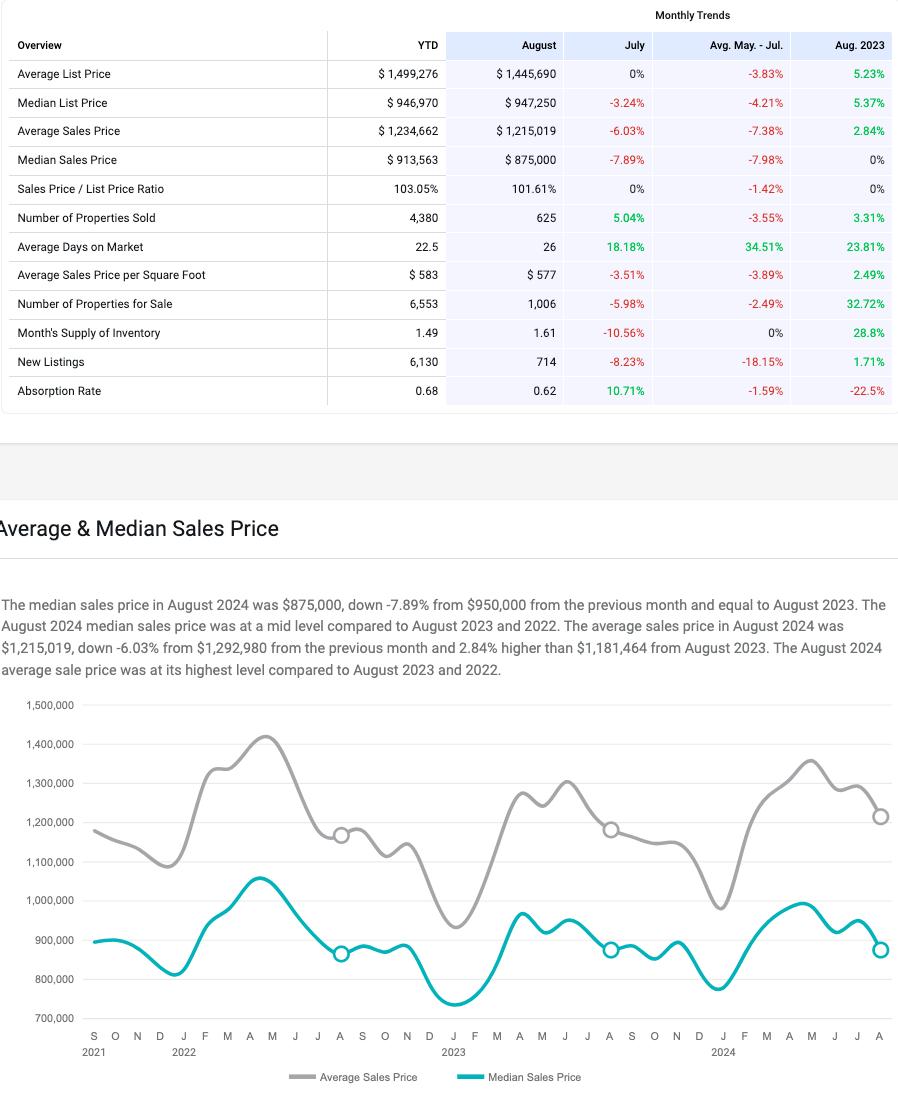The image size is (898, 1098).
Task: Select the August column header
Action: [x=539, y=45]
